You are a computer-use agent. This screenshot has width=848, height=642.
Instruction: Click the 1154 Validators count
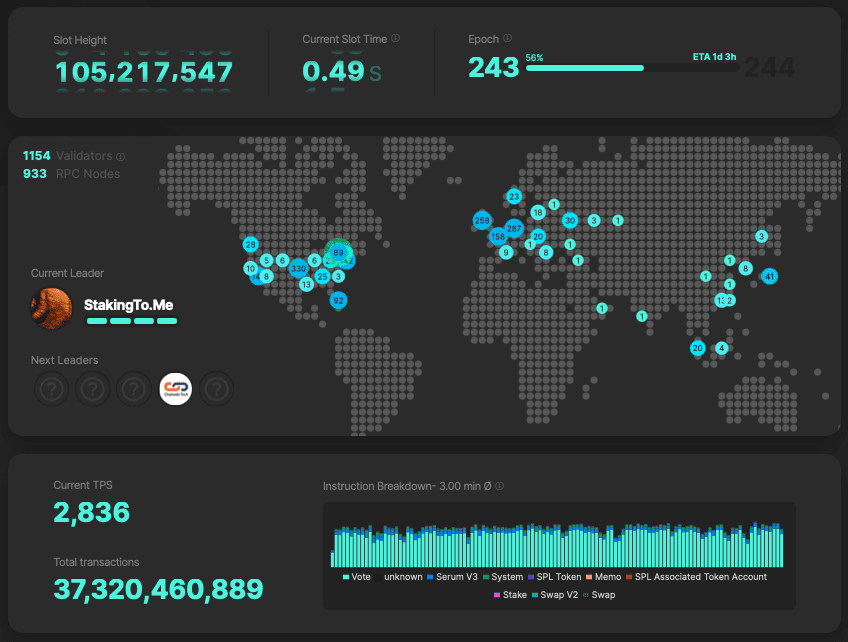[37, 156]
